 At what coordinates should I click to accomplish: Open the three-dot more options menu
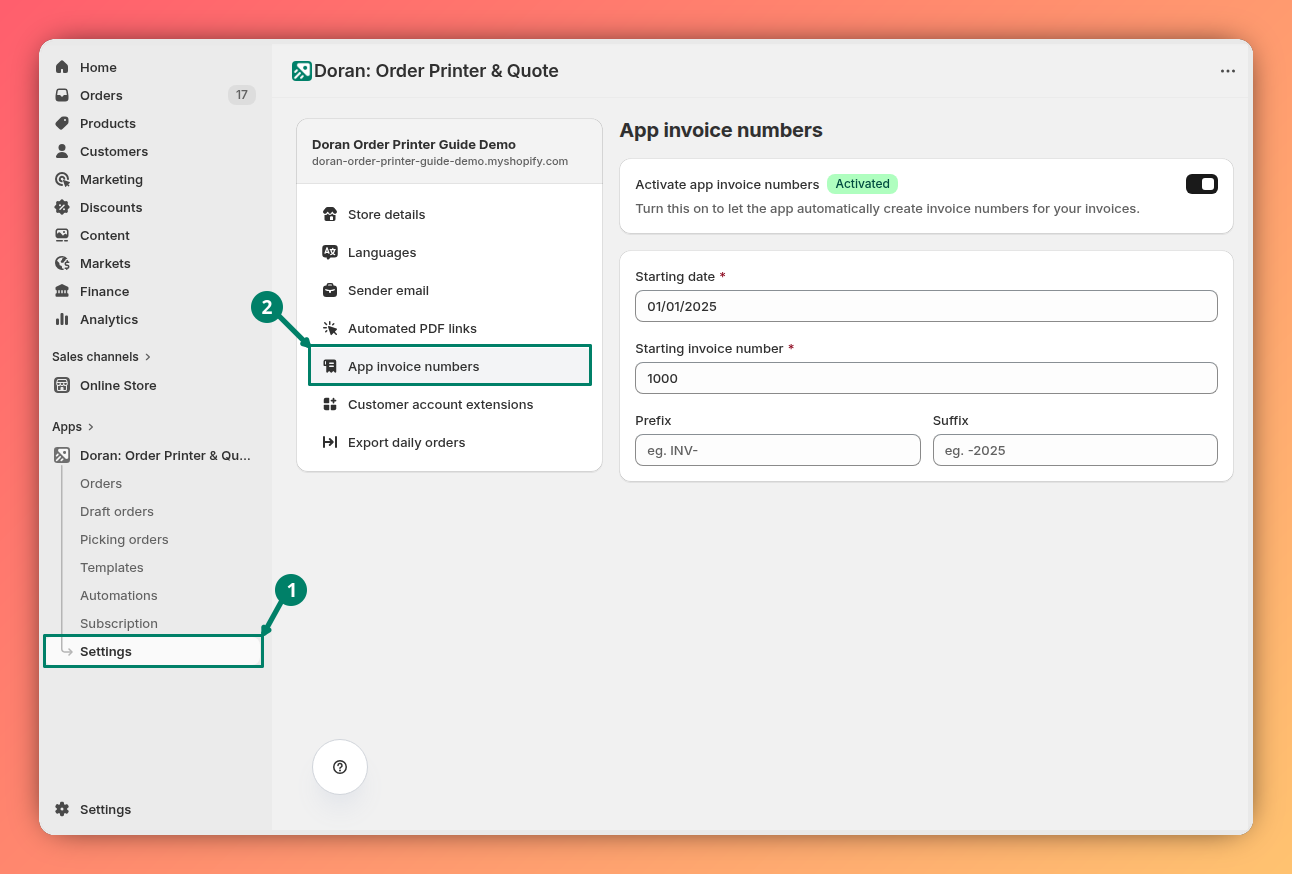[x=1228, y=71]
